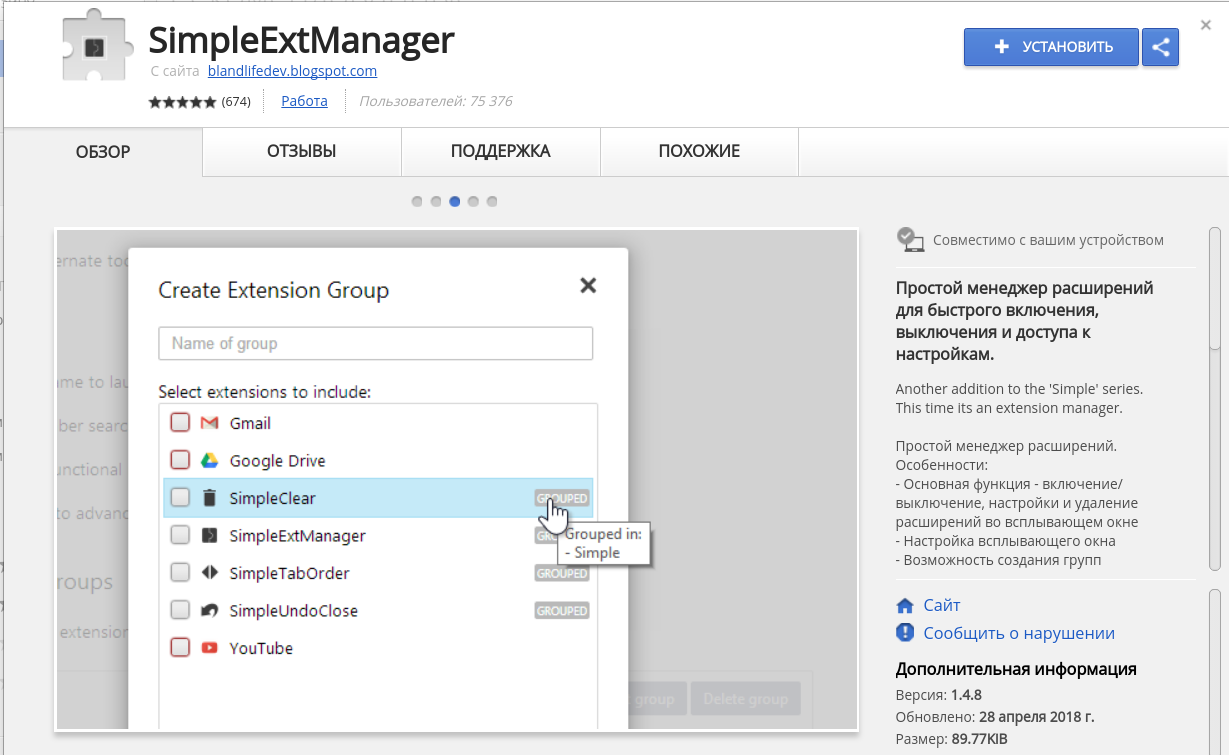Tick the SimpleClear checkbox

[180, 497]
